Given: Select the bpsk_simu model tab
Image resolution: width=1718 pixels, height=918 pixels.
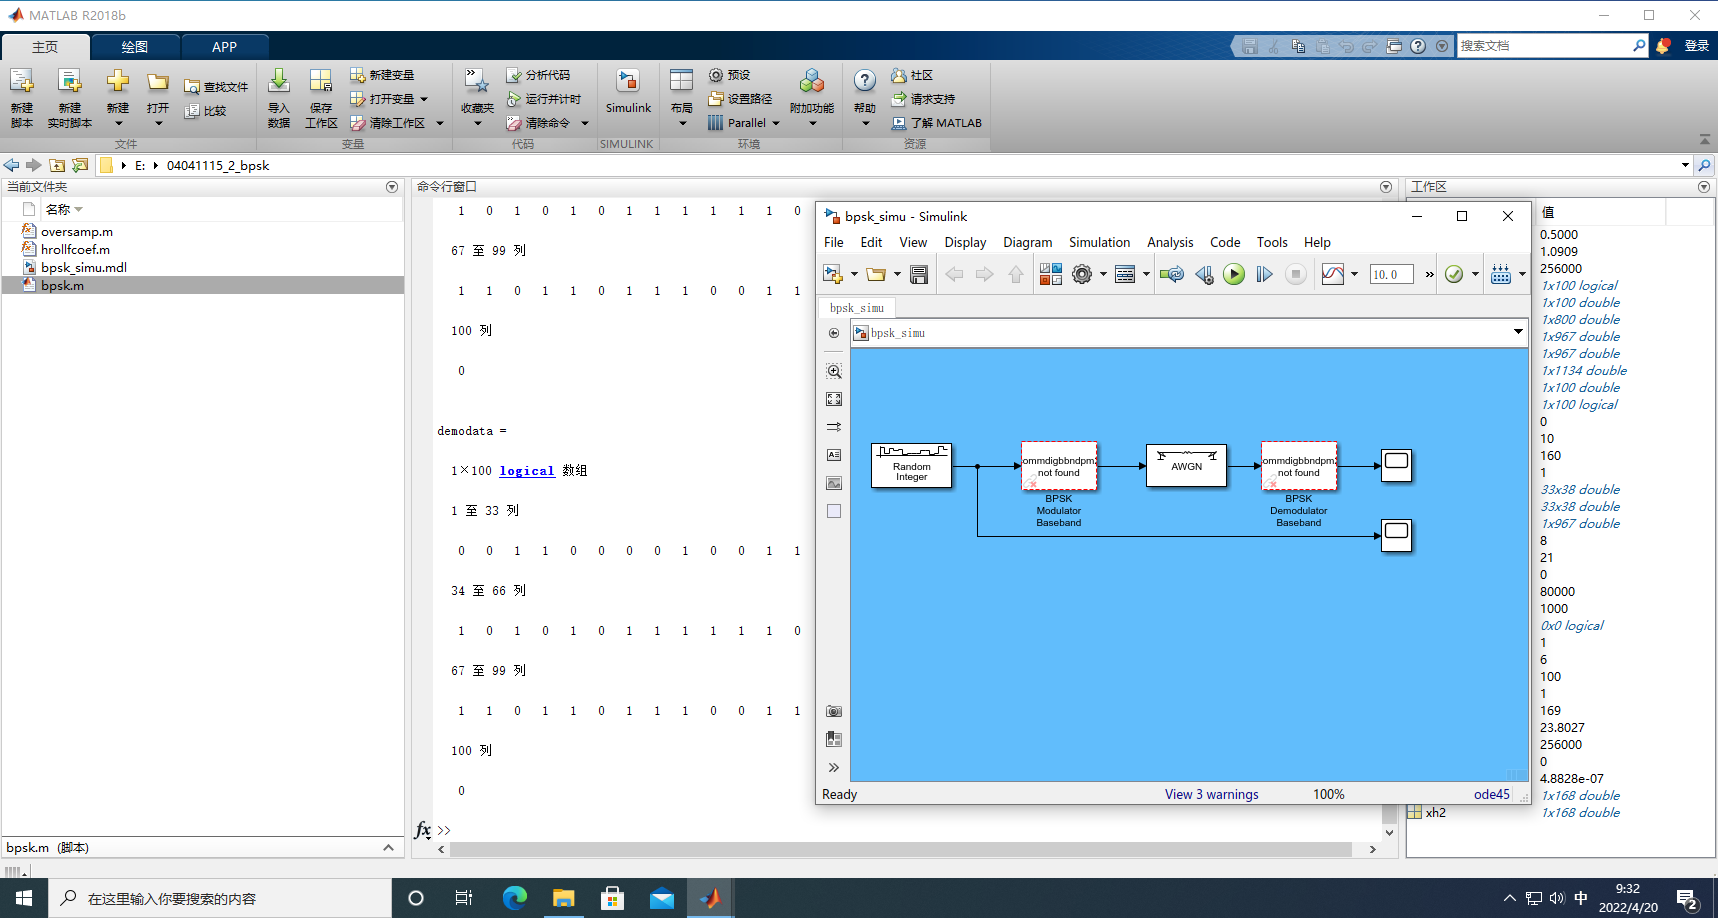Looking at the screenshot, I should pyautogui.click(x=857, y=308).
